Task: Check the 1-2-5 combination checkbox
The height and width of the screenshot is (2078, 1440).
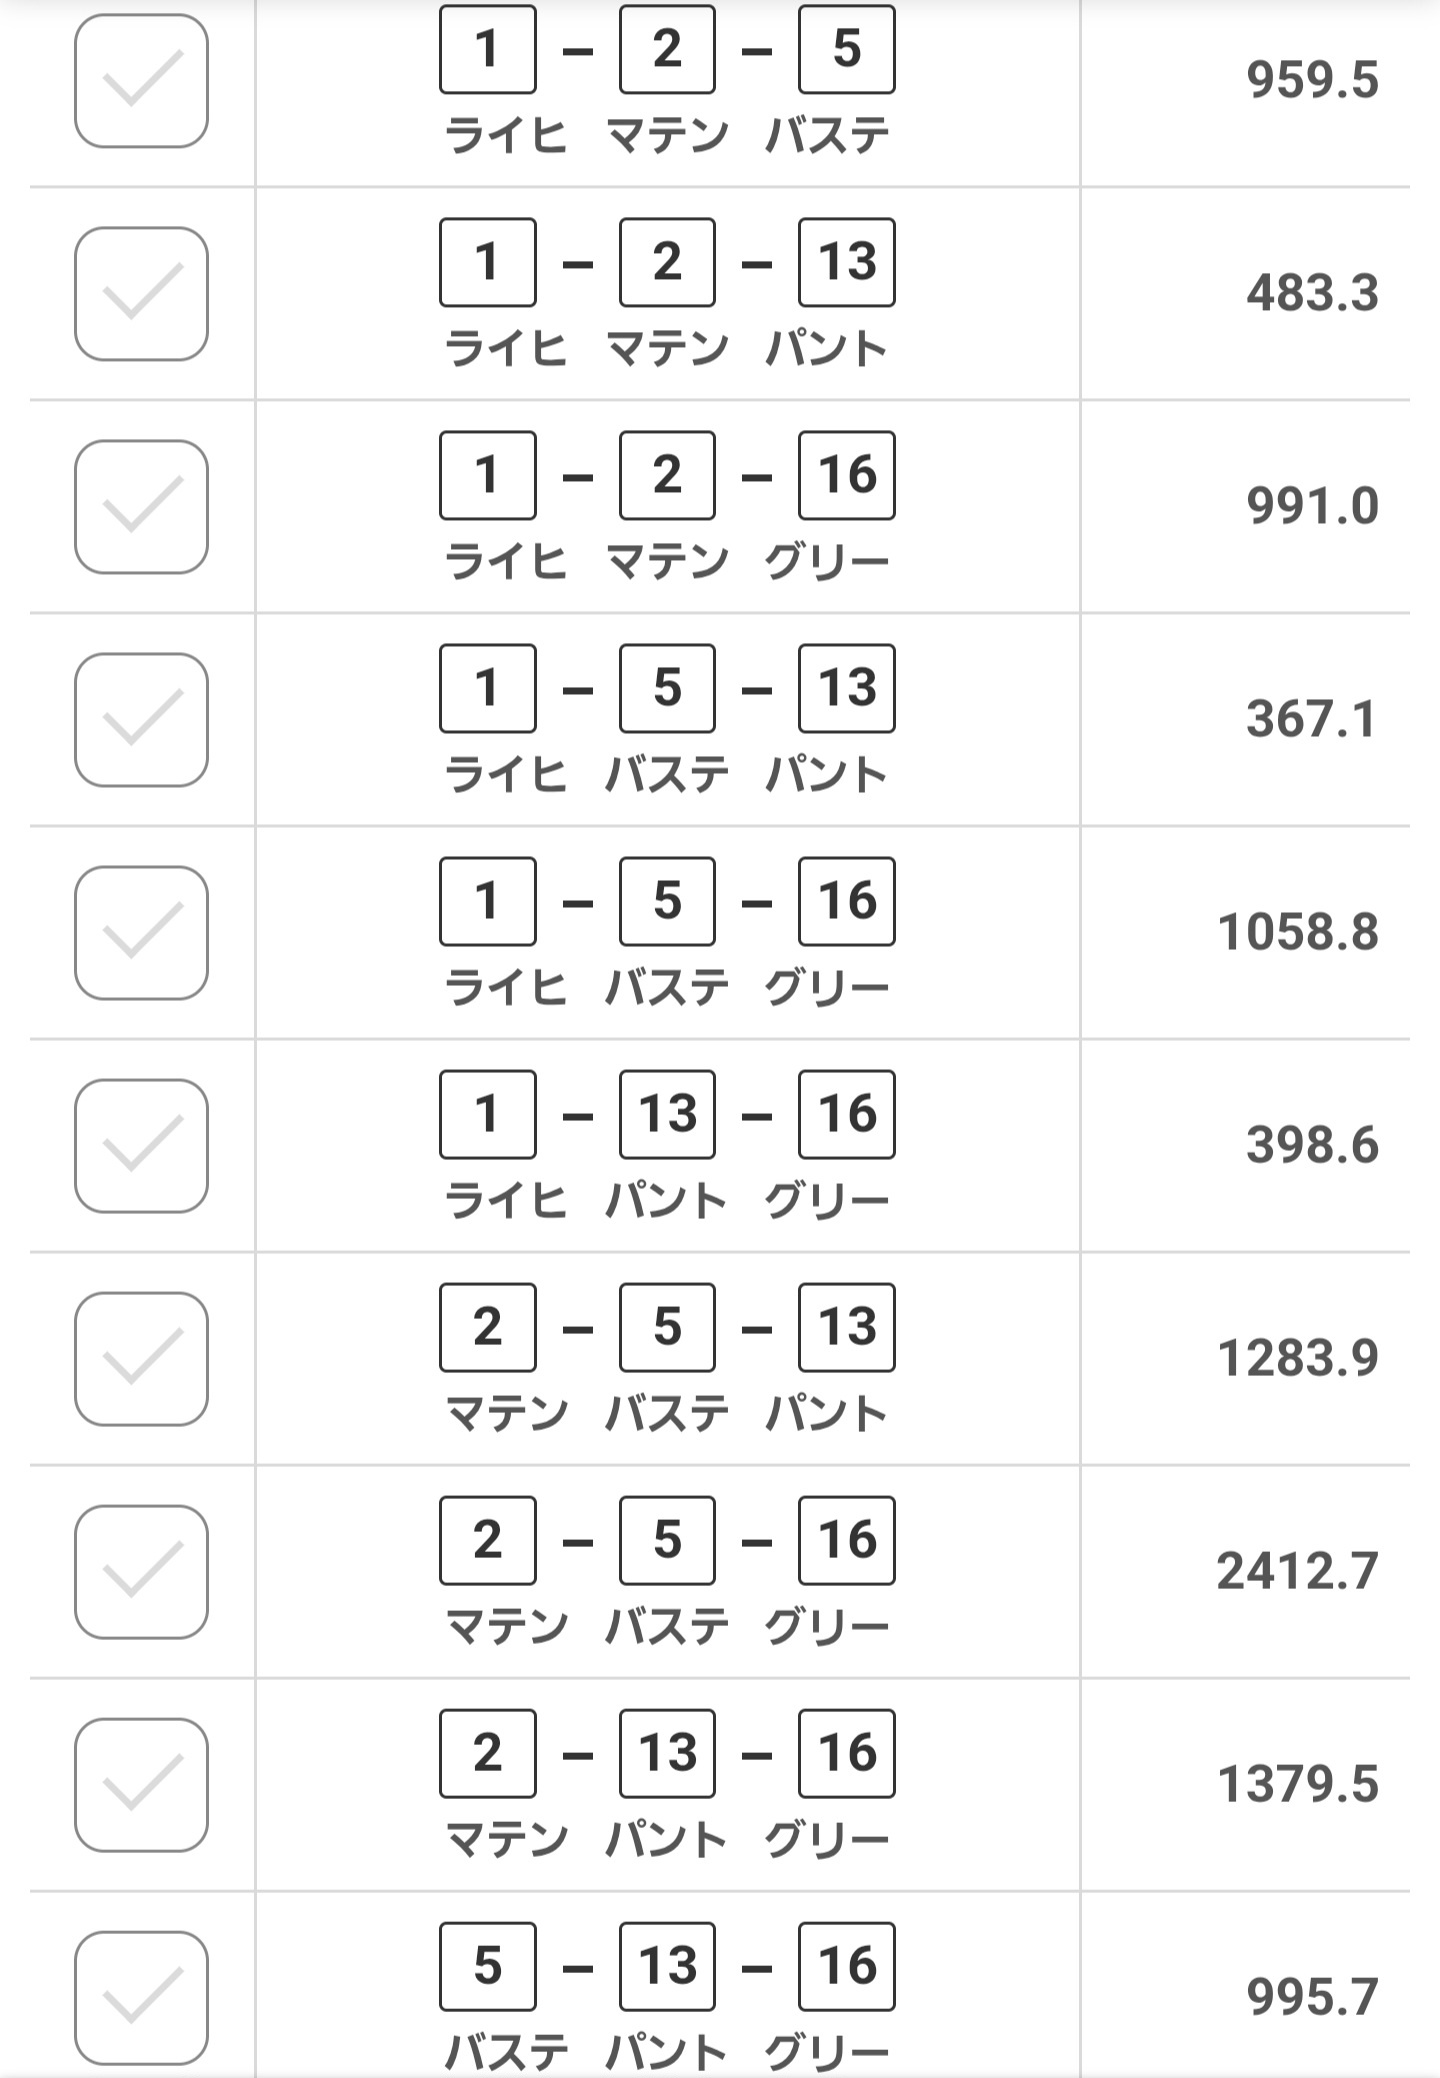Action: pos(141,81)
